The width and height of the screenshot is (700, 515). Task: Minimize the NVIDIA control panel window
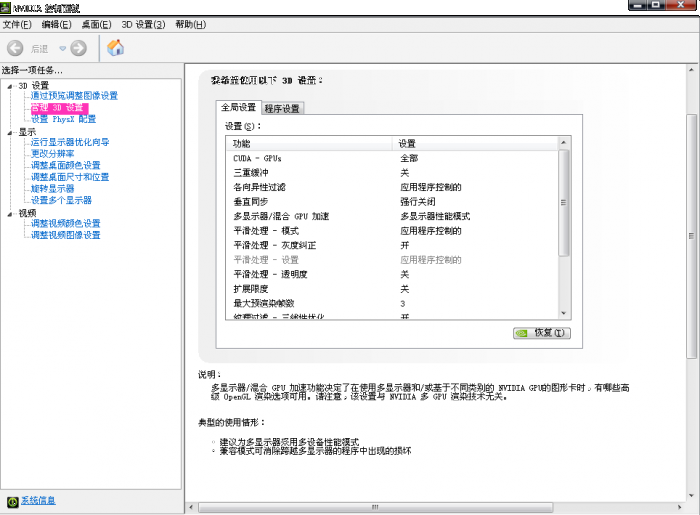point(638,5)
